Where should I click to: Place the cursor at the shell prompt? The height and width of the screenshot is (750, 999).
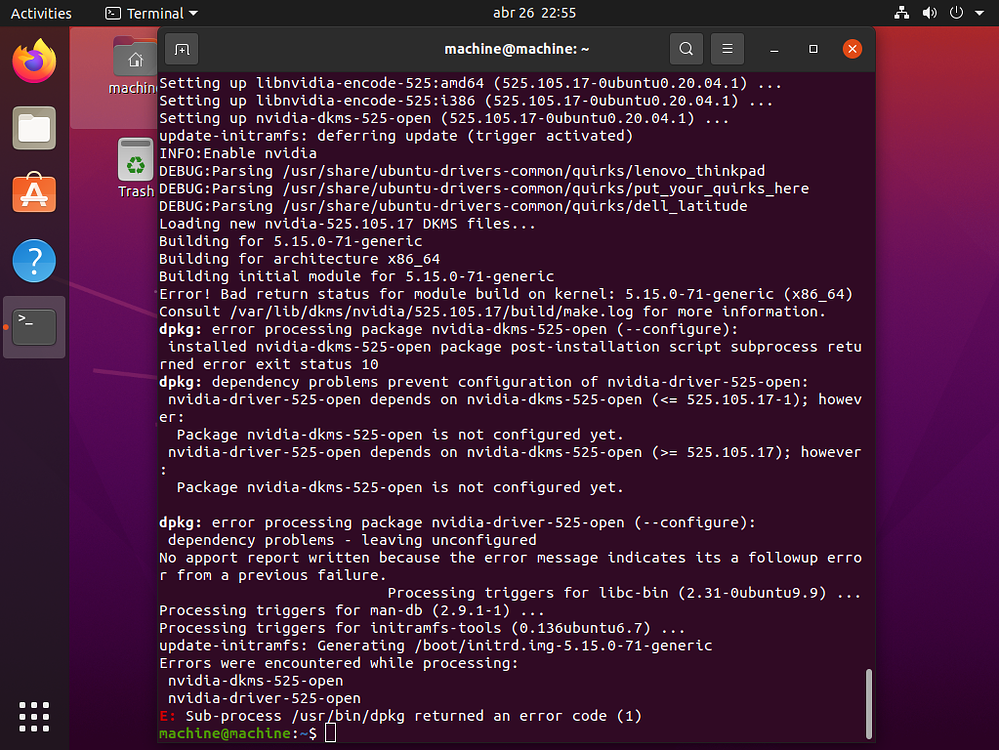[330, 732]
